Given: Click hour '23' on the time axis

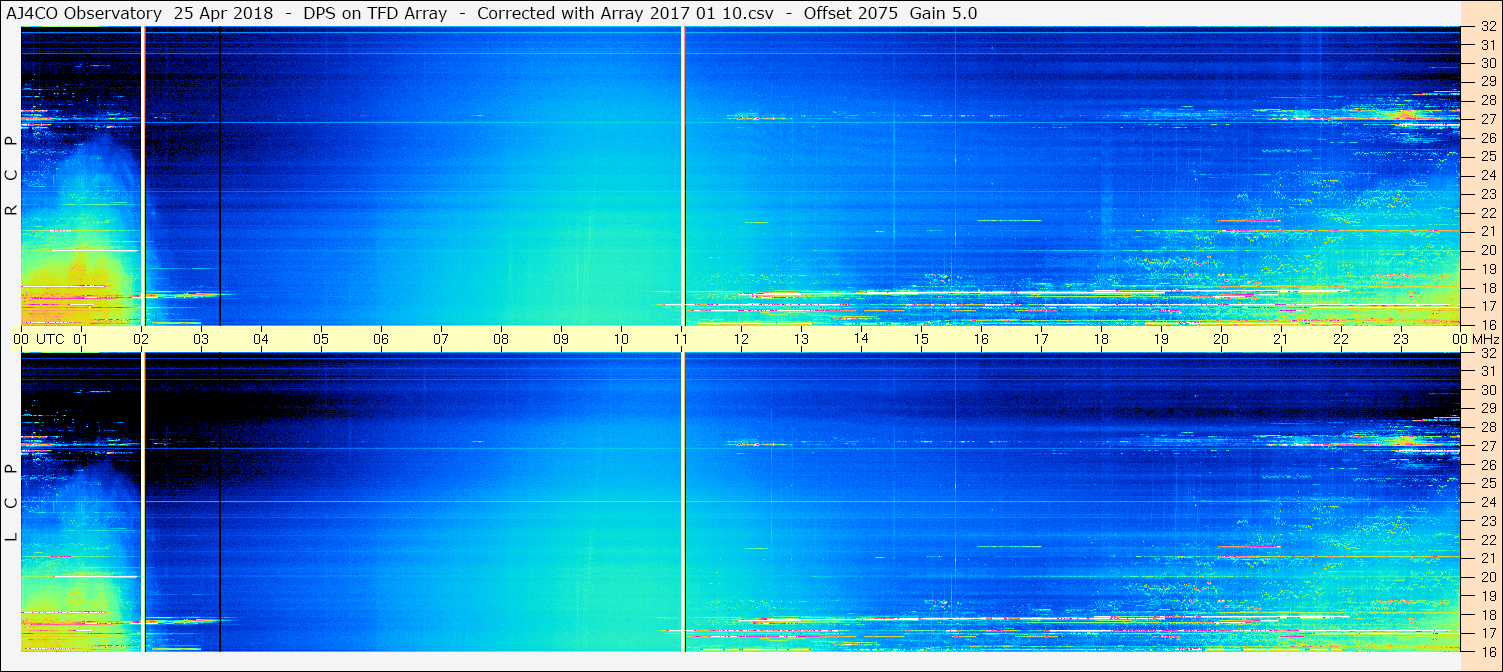Looking at the screenshot, I should tap(1401, 339).
